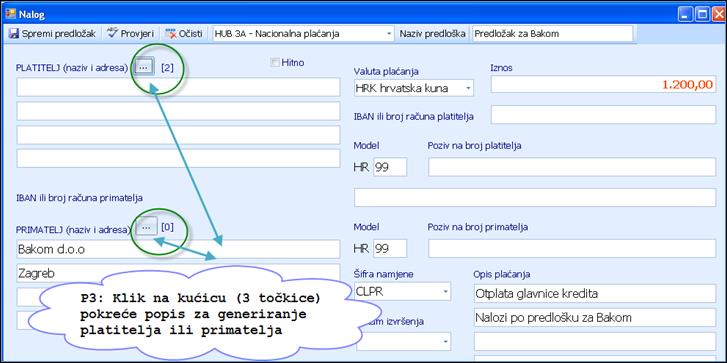This screenshot has height=363, width=727.
Task: Open the Valuta plaćanja HRK dropdown
Action: click(468, 88)
